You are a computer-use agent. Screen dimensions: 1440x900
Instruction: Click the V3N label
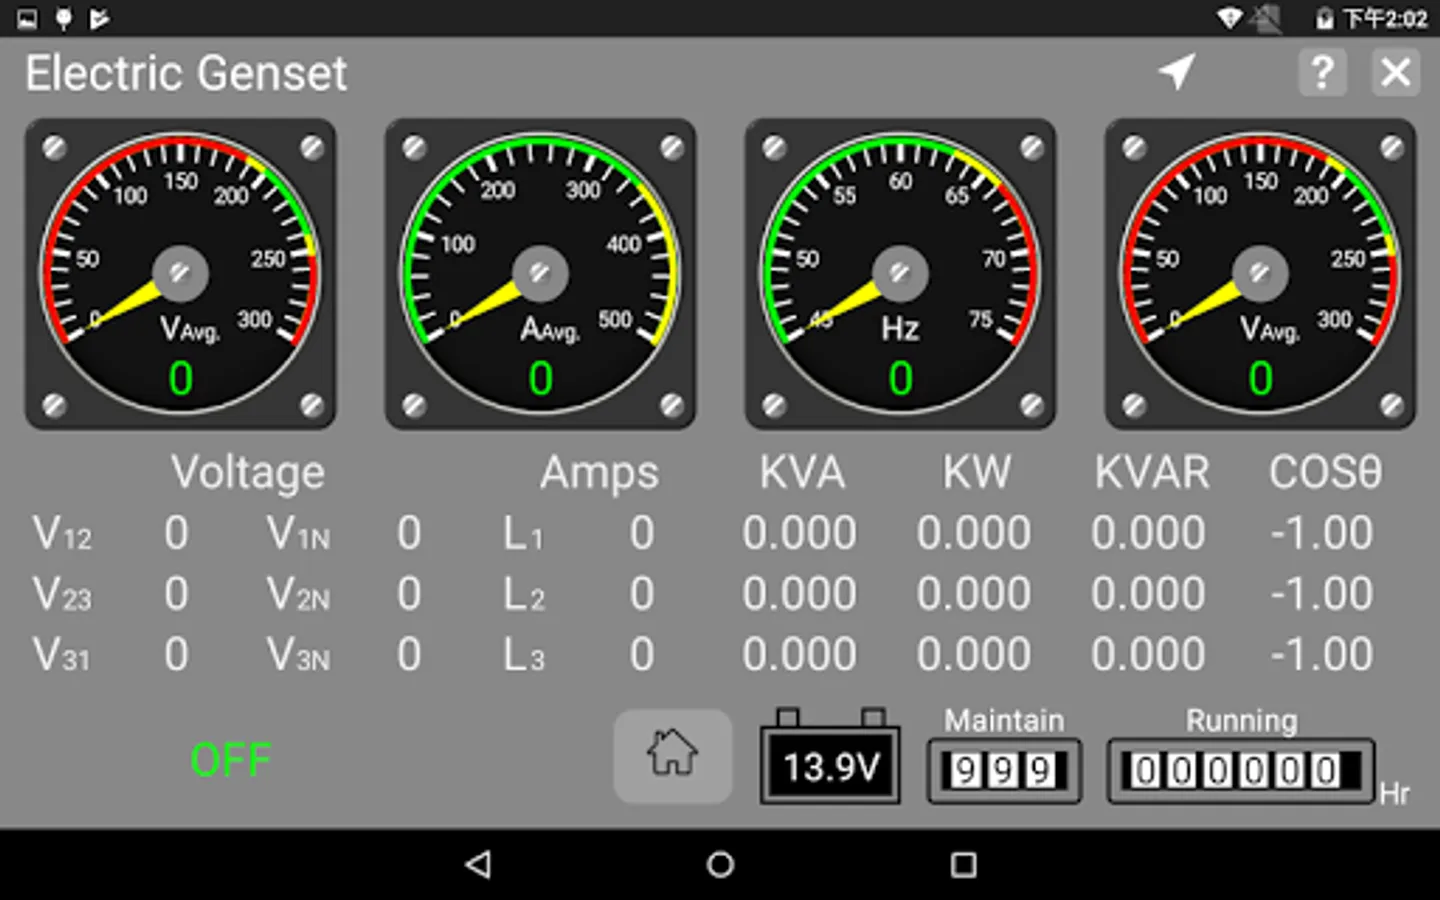click(298, 656)
